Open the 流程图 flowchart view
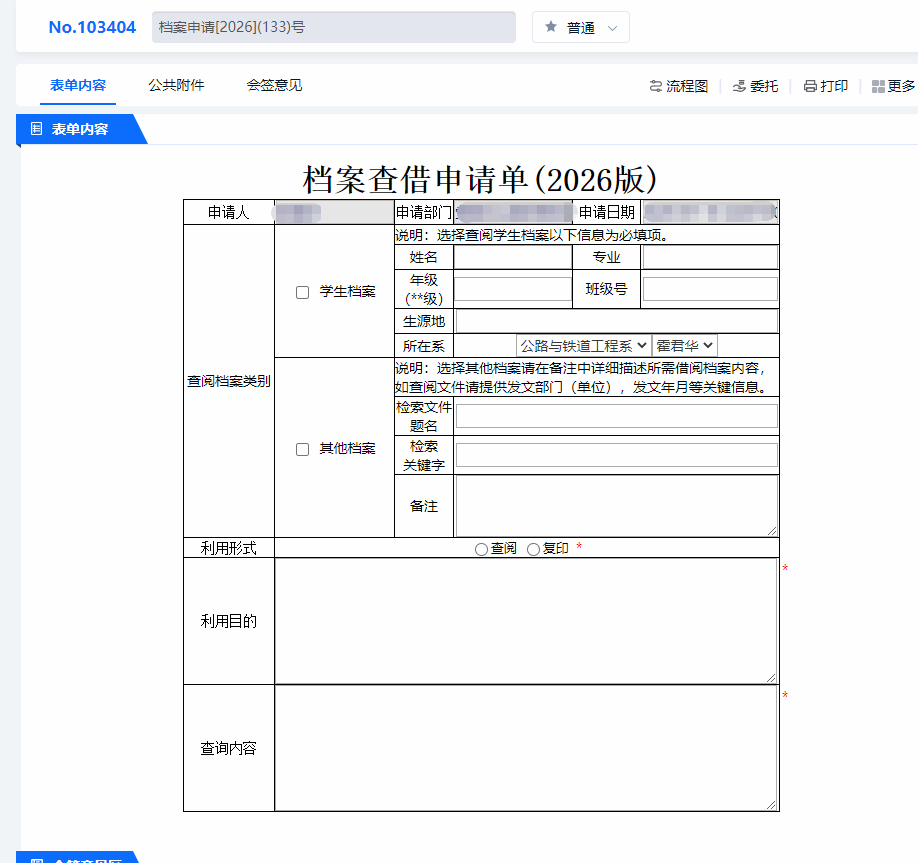 (x=679, y=86)
